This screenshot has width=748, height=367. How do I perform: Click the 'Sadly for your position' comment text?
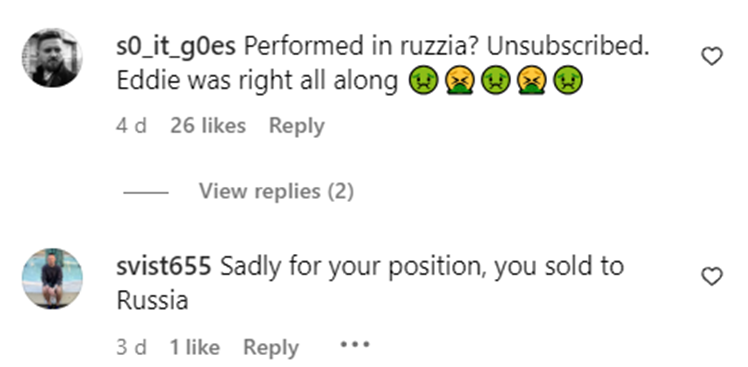click(x=371, y=283)
